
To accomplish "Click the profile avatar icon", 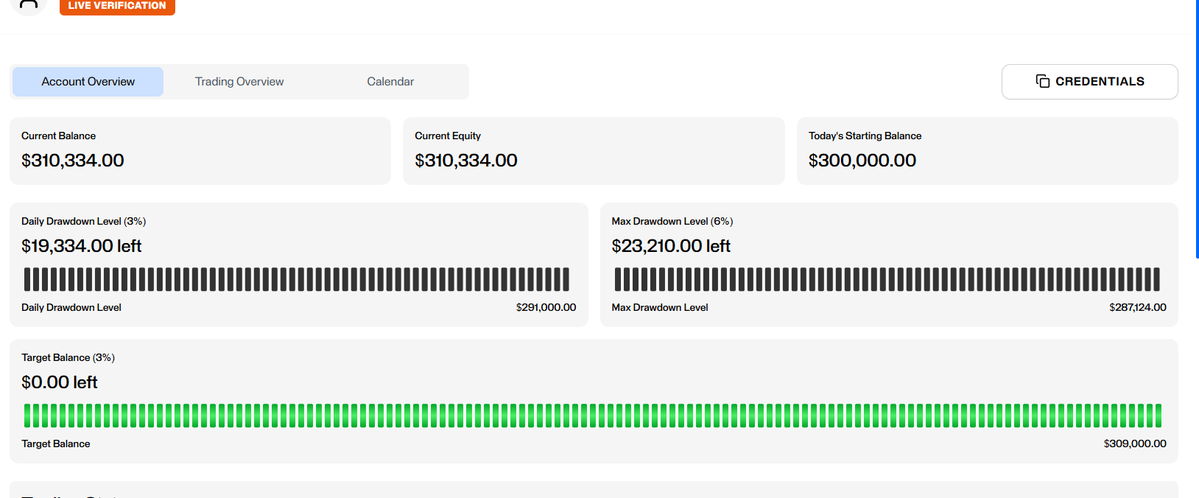I will coord(29,5).
